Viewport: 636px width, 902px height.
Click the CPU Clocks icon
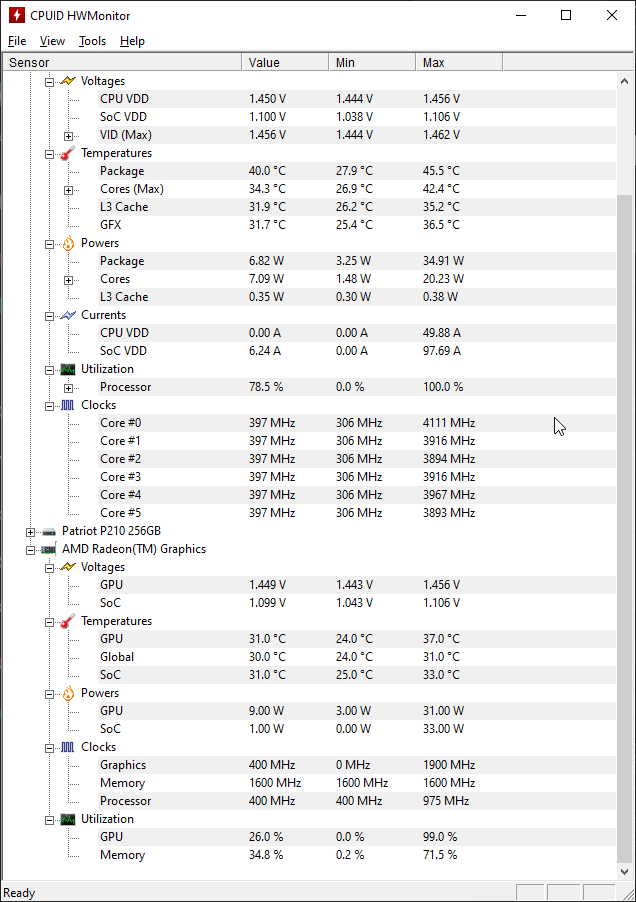[66, 405]
